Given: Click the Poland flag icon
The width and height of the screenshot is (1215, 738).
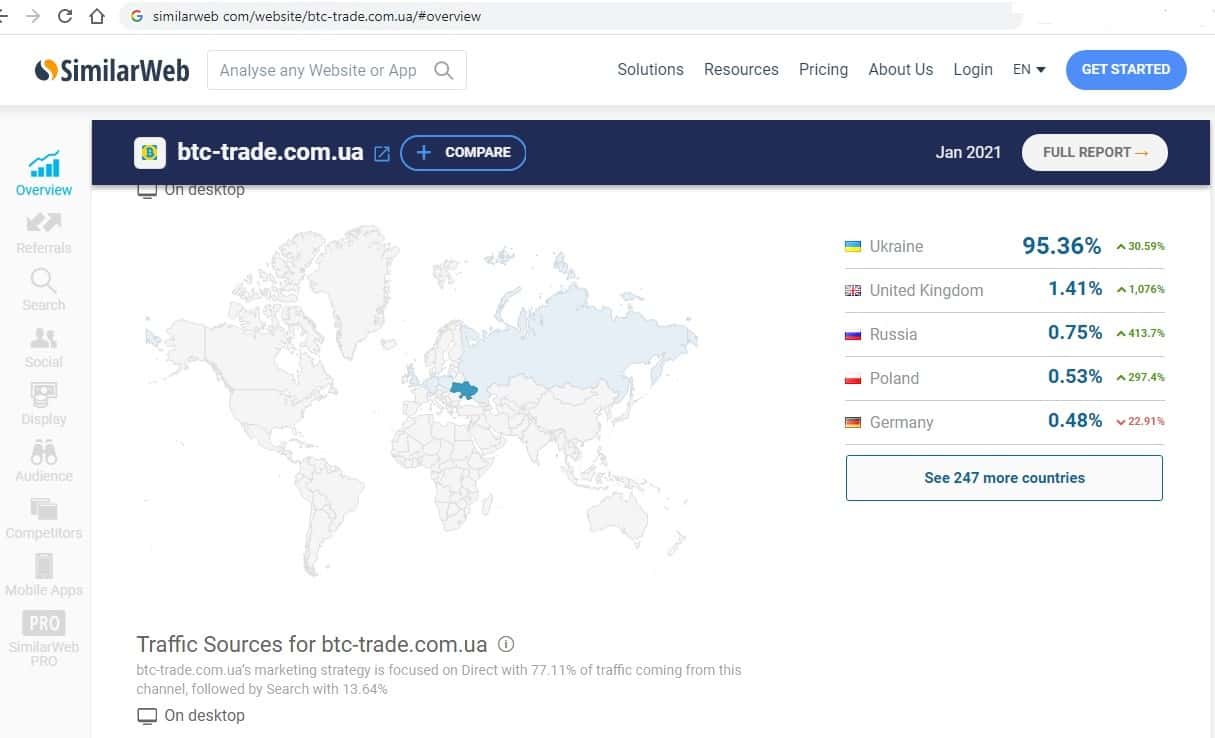Looking at the screenshot, I should coord(853,378).
